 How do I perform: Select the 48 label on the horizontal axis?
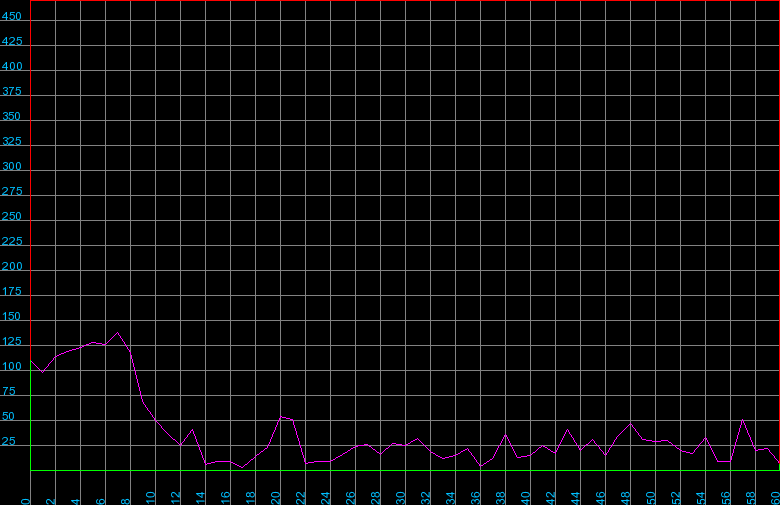[x=625, y=498]
